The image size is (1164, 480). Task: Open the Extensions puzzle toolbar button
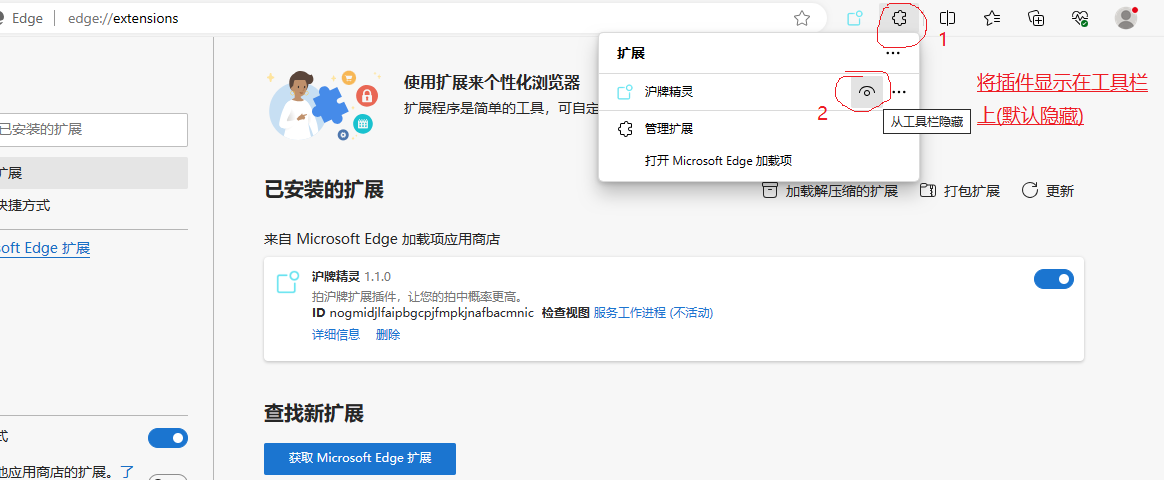[900, 19]
